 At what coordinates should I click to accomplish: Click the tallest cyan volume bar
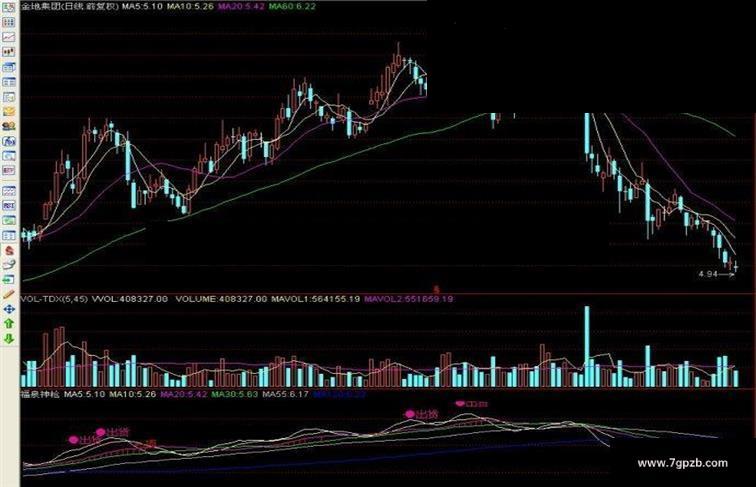pos(587,346)
